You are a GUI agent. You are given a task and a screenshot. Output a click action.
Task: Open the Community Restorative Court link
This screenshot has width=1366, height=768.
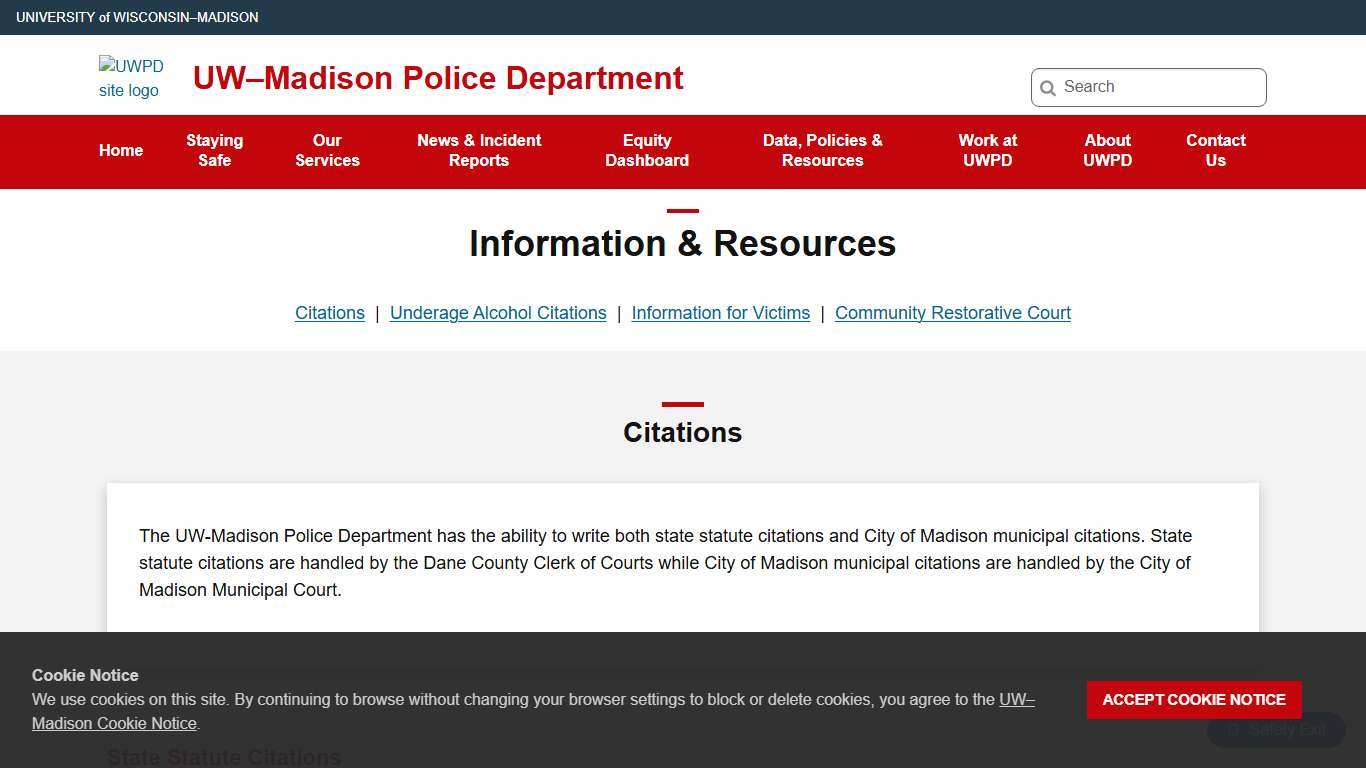click(x=952, y=313)
